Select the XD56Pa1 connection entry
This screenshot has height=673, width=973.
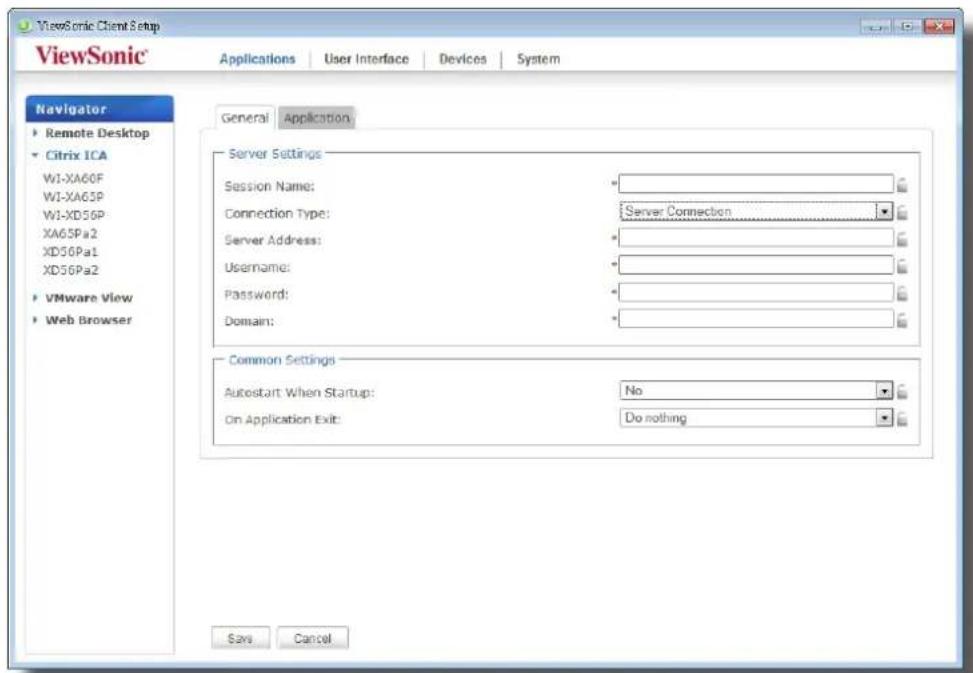70,252
